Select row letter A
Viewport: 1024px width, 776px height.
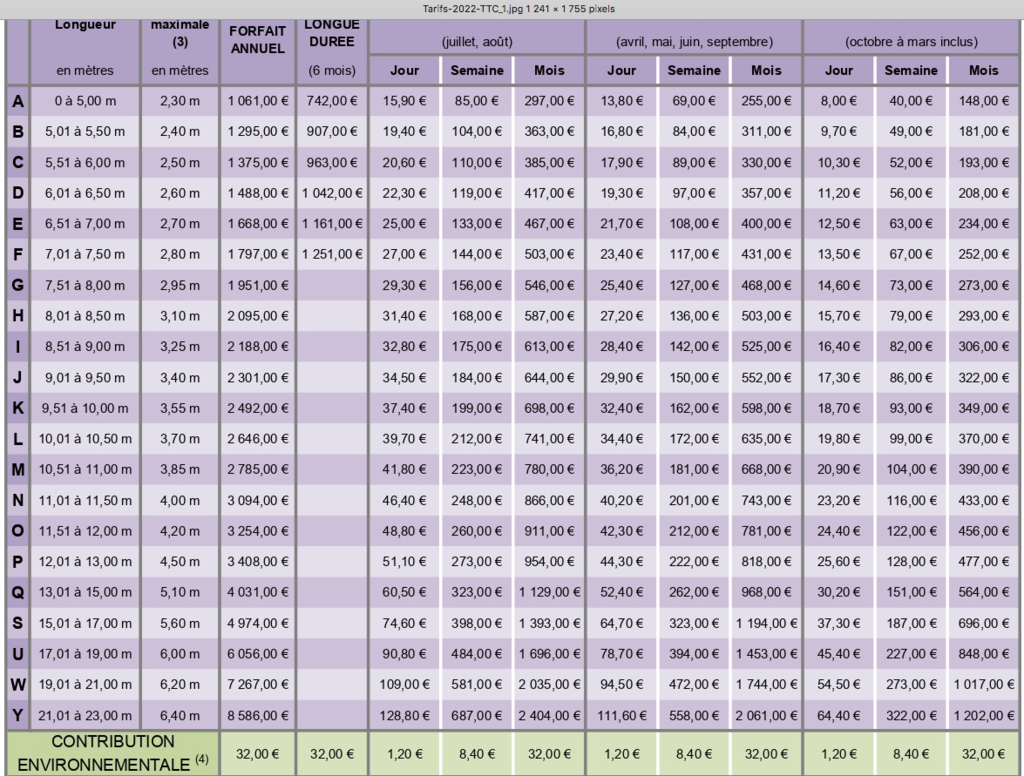click(18, 101)
